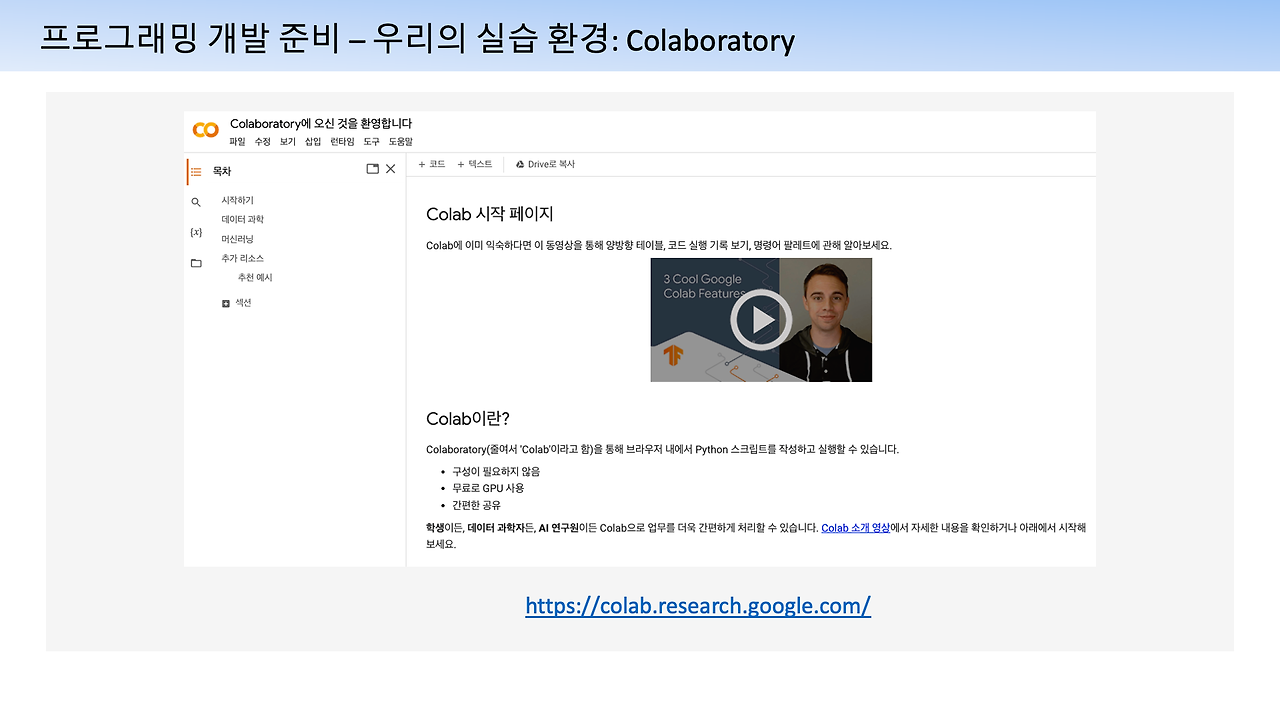Click the 구성이 필요하지 않음 bullet
The width and height of the screenshot is (1280, 720).
click(x=496, y=471)
